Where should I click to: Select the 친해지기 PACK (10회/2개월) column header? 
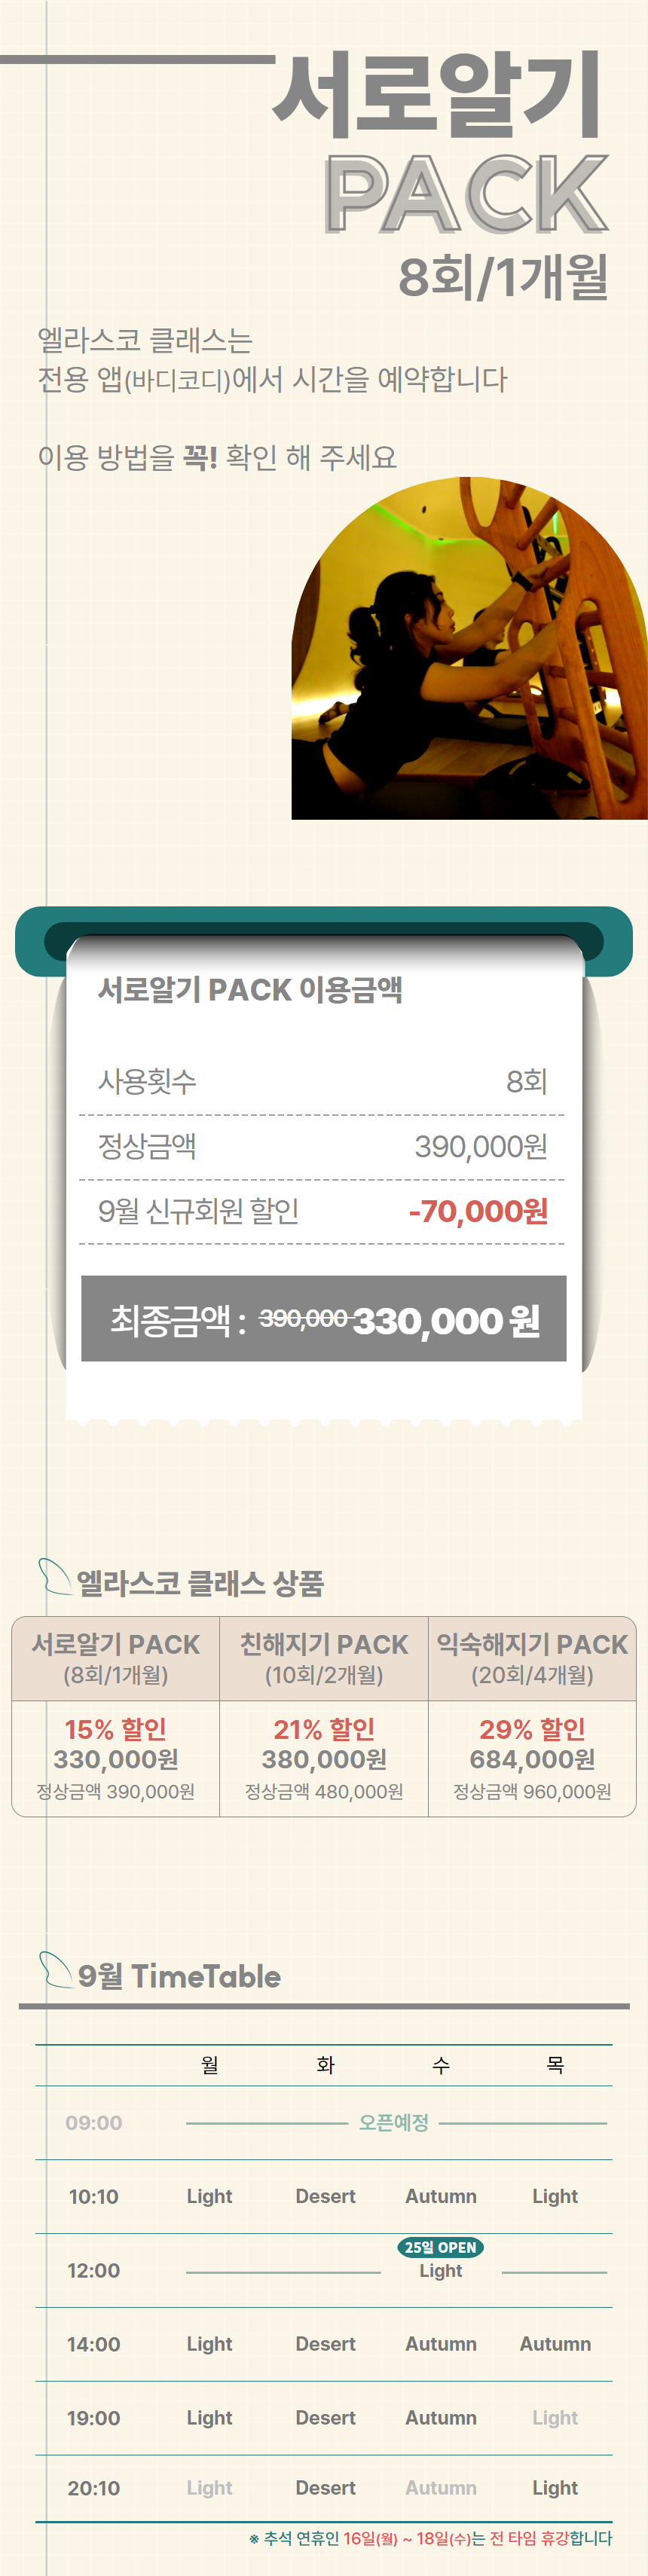pos(324,1658)
